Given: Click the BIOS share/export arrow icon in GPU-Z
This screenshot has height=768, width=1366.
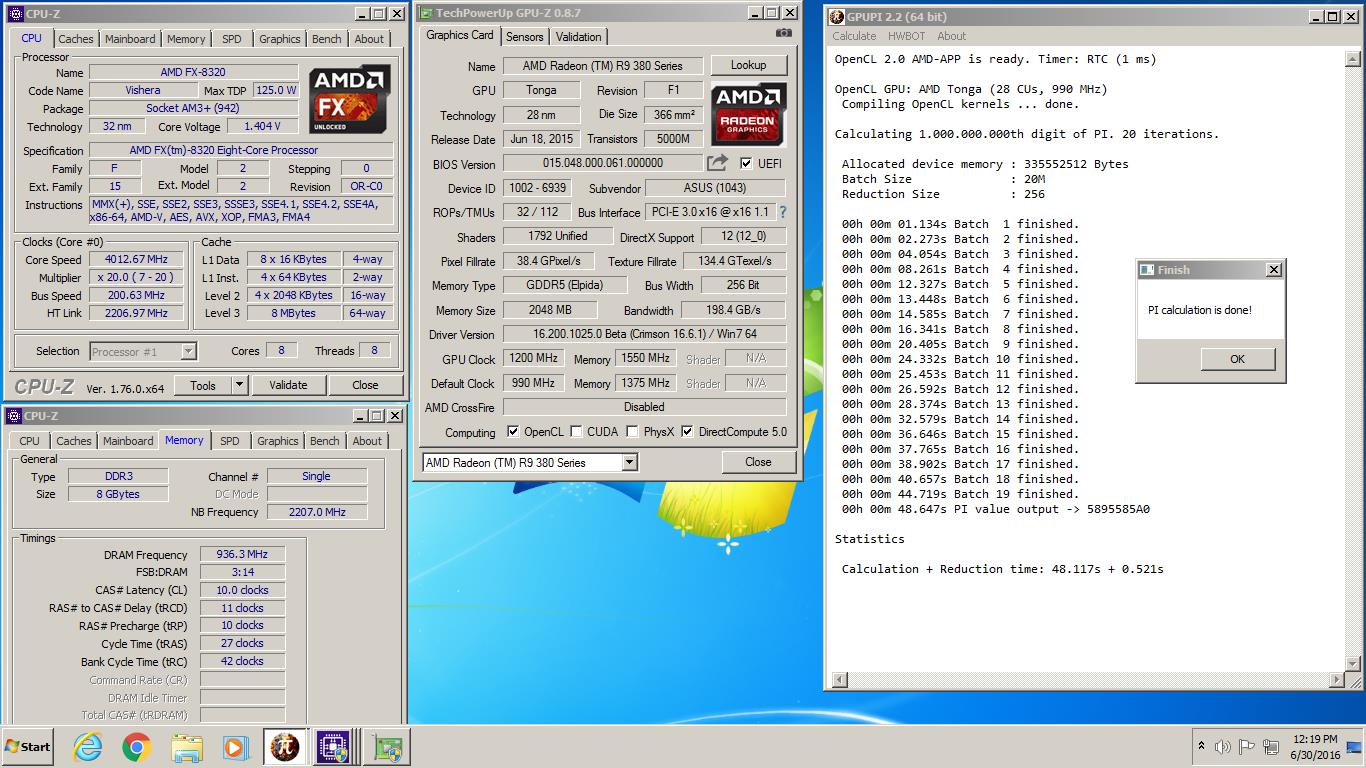Looking at the screenshot, I should click(x=718, y=163).
